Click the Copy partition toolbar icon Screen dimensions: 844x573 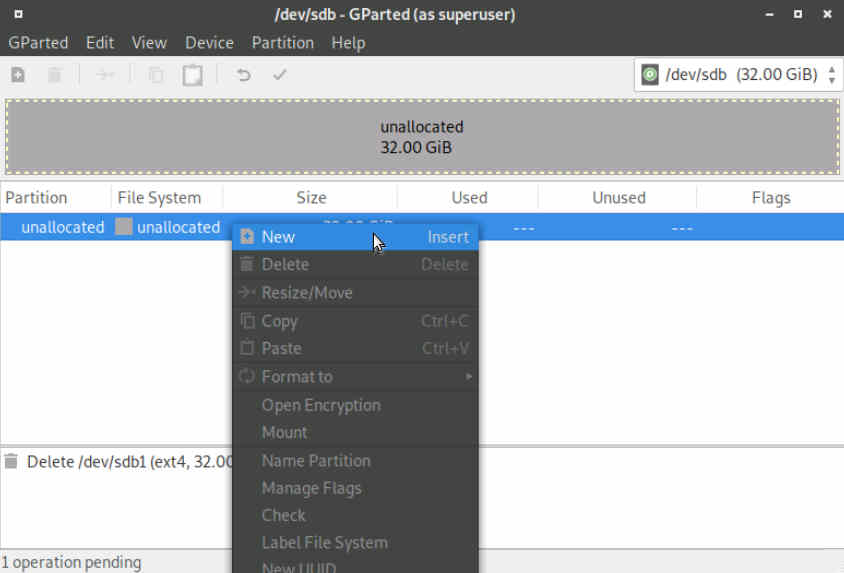(x=156, y=75)
